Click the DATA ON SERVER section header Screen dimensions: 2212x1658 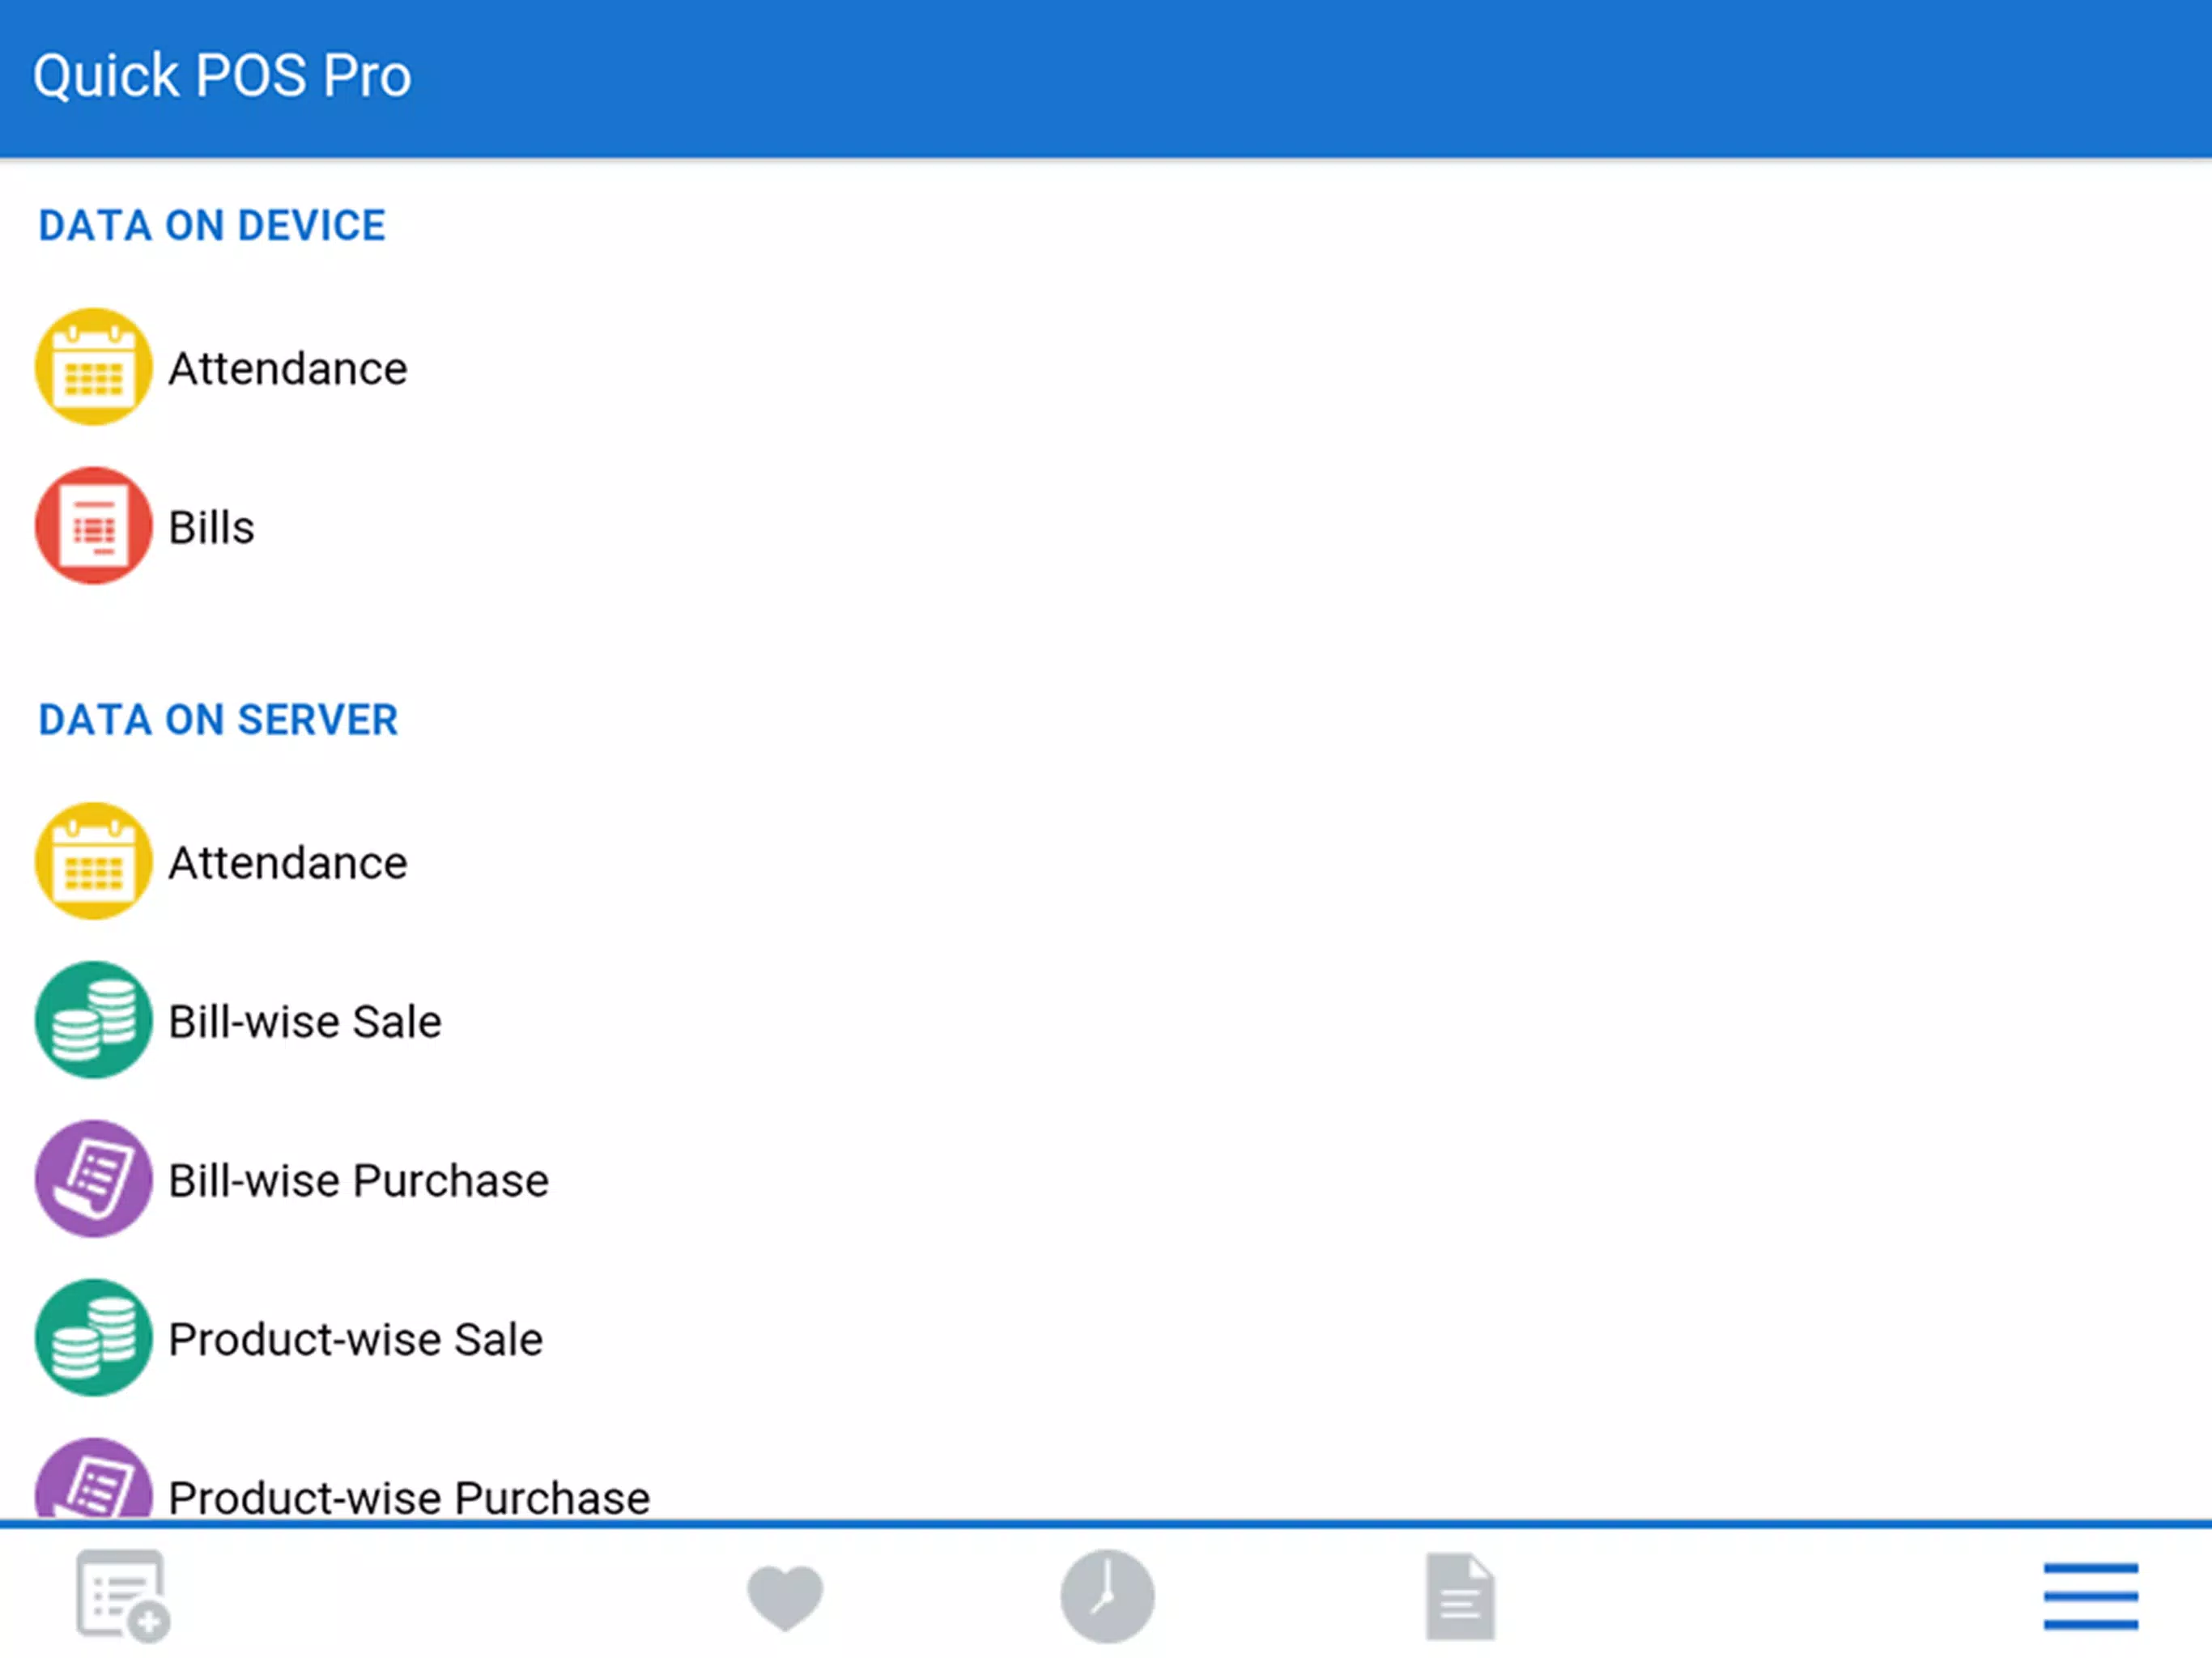[x=218, y=720]
